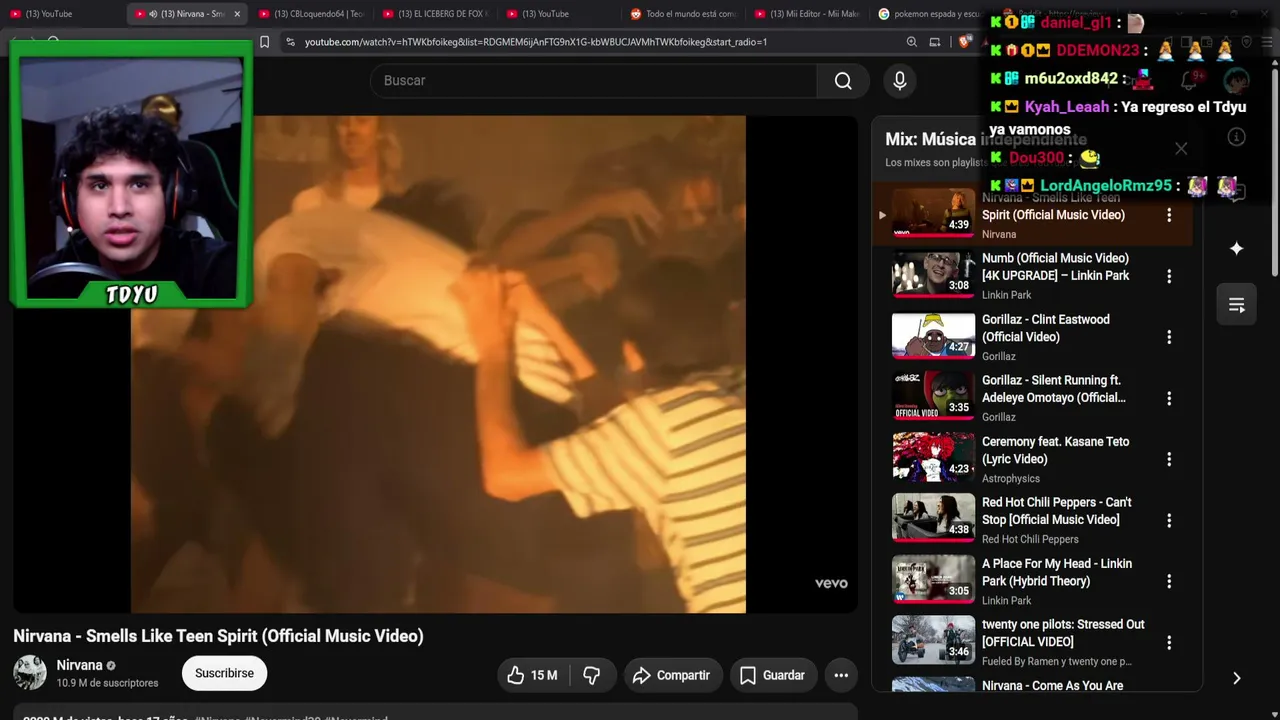Play Red Hot Chili Peppers Can't Stop thumbnail
The height and width of the screenshot is (720, 1280).
coord(933,519)
